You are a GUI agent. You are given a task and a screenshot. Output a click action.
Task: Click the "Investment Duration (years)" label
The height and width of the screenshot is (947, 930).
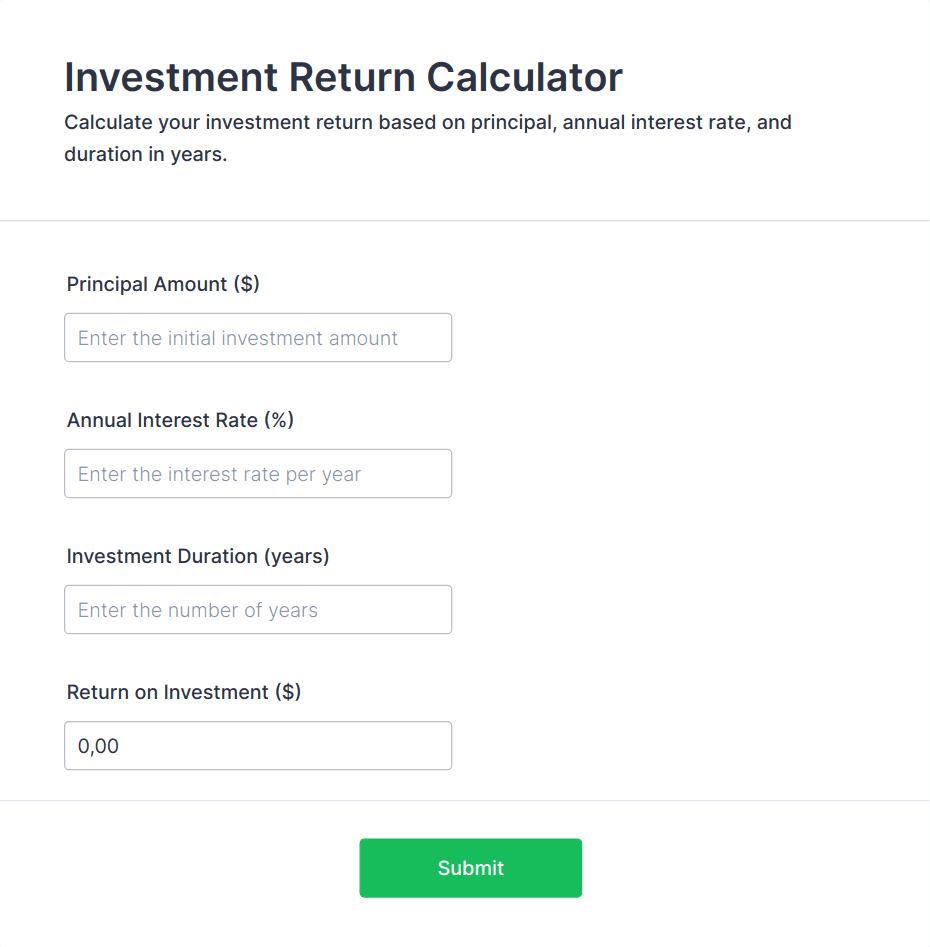tap(198, 556)
